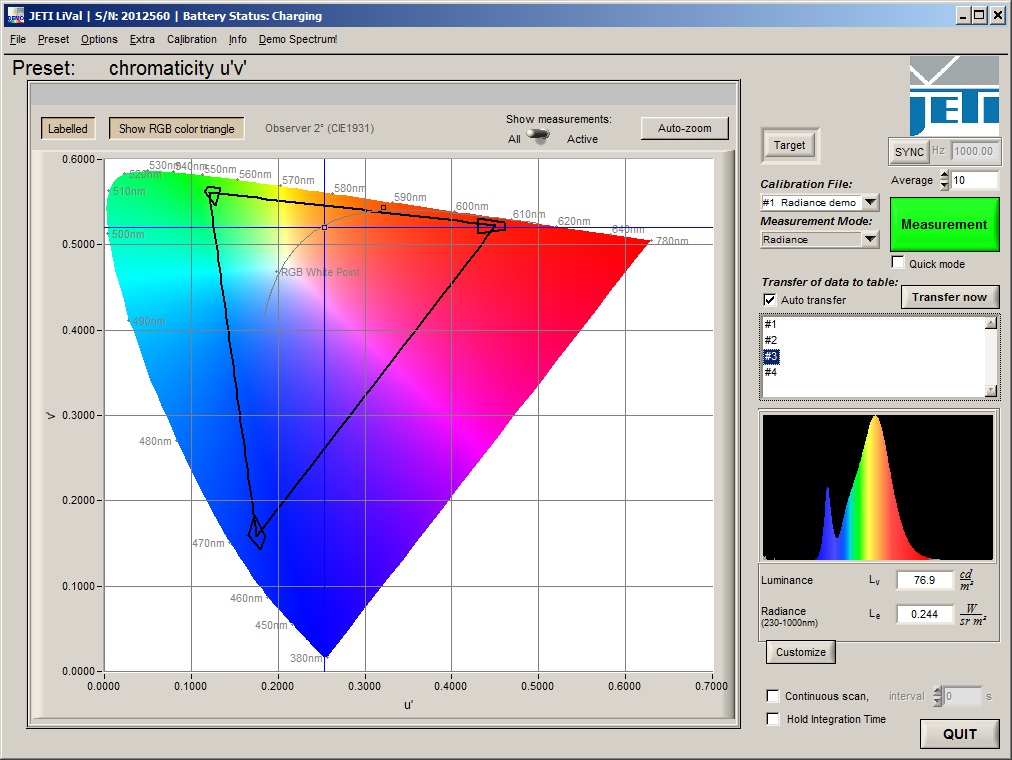Click the interval seconds field
Image resolution: width=1012 pixels, height=760 pixels.
tap(963, 696)
